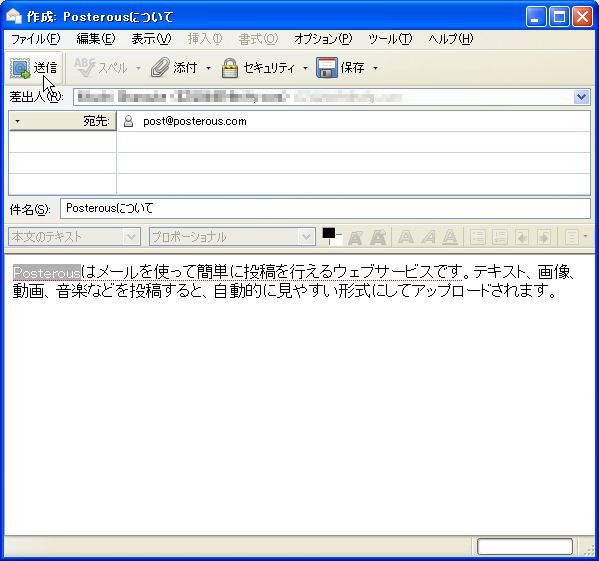Click the security (セキュリティ) padlock icon
The height and width of the screenshot is (561, 599).
pyautogui.click(x=230, y=68)
